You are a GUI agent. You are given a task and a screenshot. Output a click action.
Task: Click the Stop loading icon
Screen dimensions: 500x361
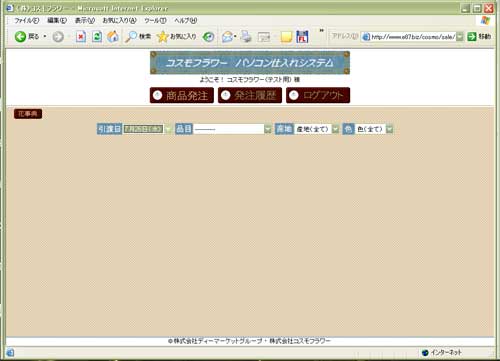point(80,37)
